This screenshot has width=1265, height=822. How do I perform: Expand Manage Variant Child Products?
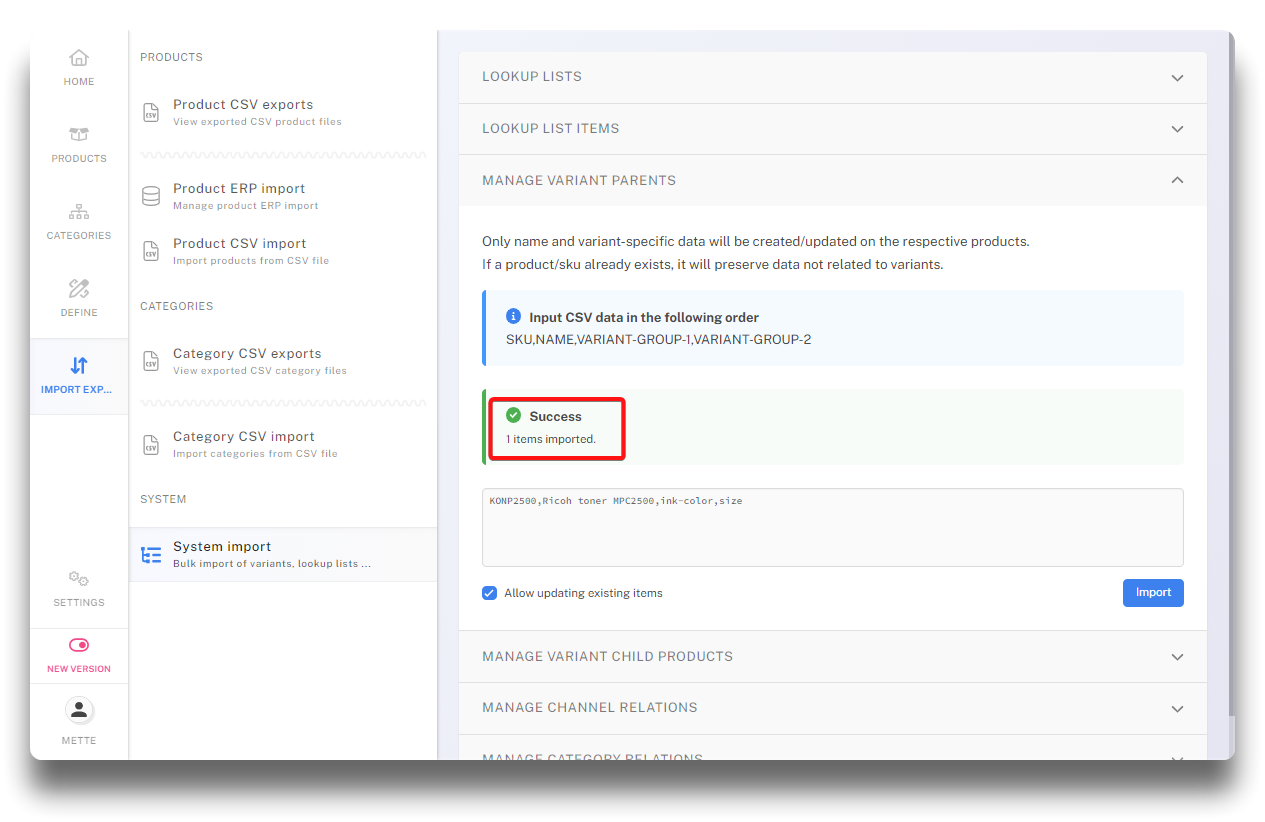pos(1177,657)
